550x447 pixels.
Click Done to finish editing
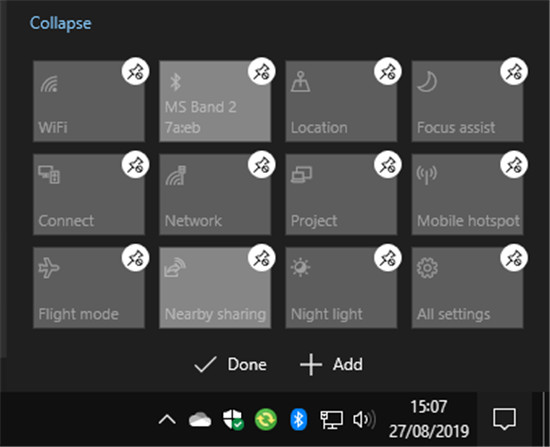[230, 364]
